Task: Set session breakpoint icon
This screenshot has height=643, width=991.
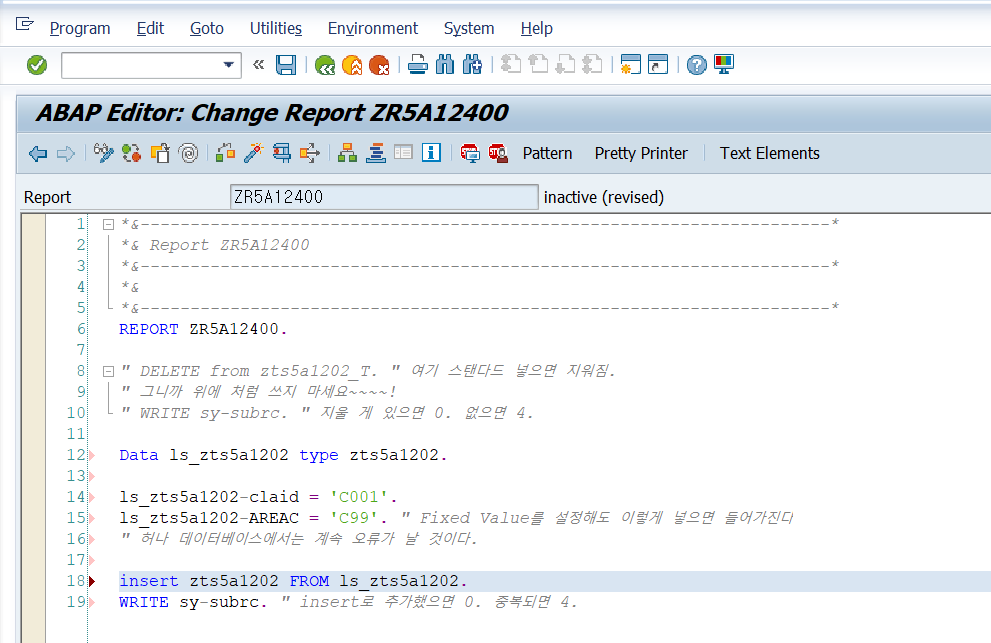Action: [470, 153]
